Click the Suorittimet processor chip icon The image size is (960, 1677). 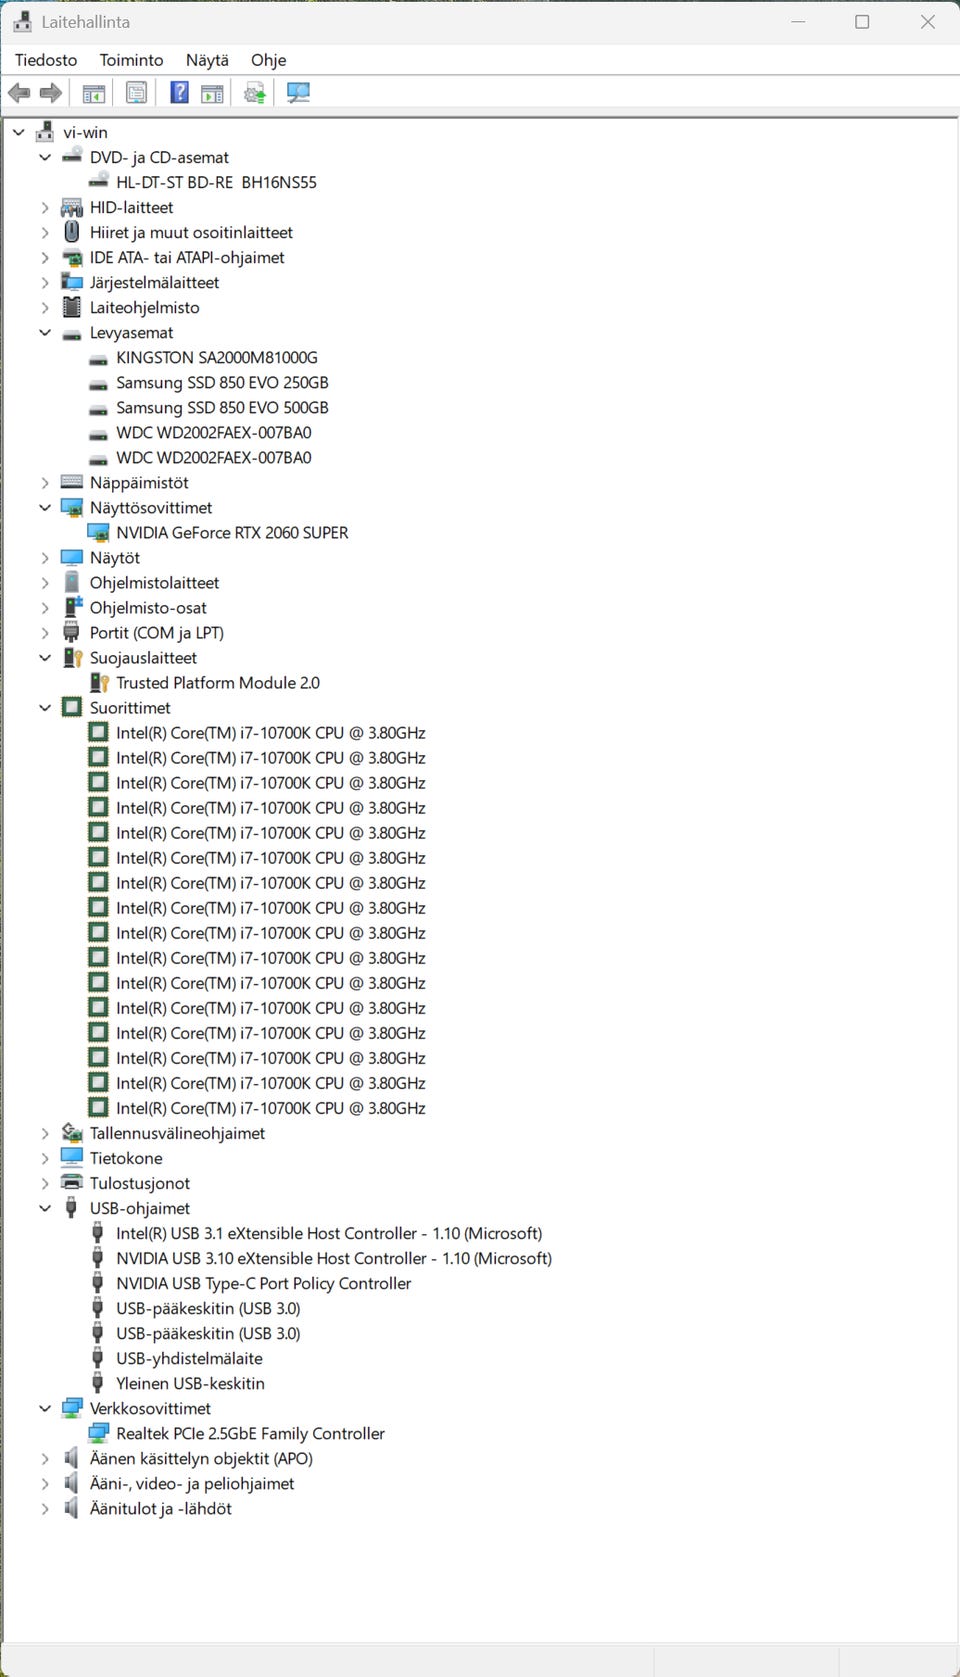pyautogui.click(x=72, y=707)
